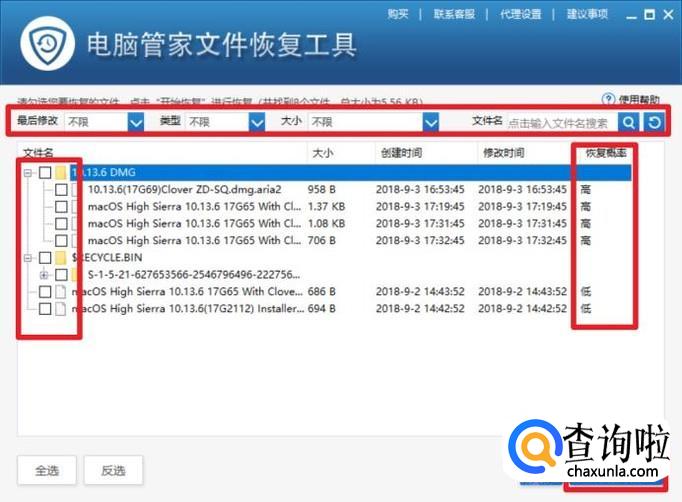This screenshot has width=682, height=502.
Task: Minimize the file recovery tool window
Action: coord(631,17)
